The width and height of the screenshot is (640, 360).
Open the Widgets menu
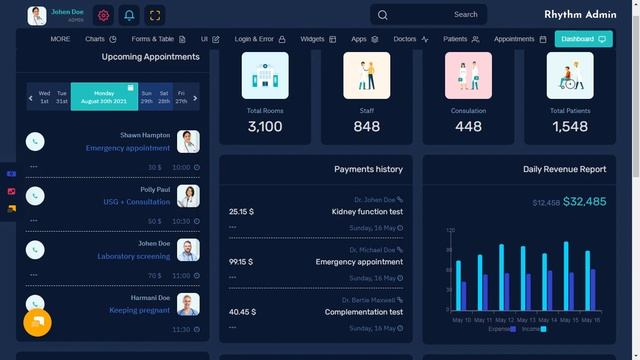(x=318, y=39)
